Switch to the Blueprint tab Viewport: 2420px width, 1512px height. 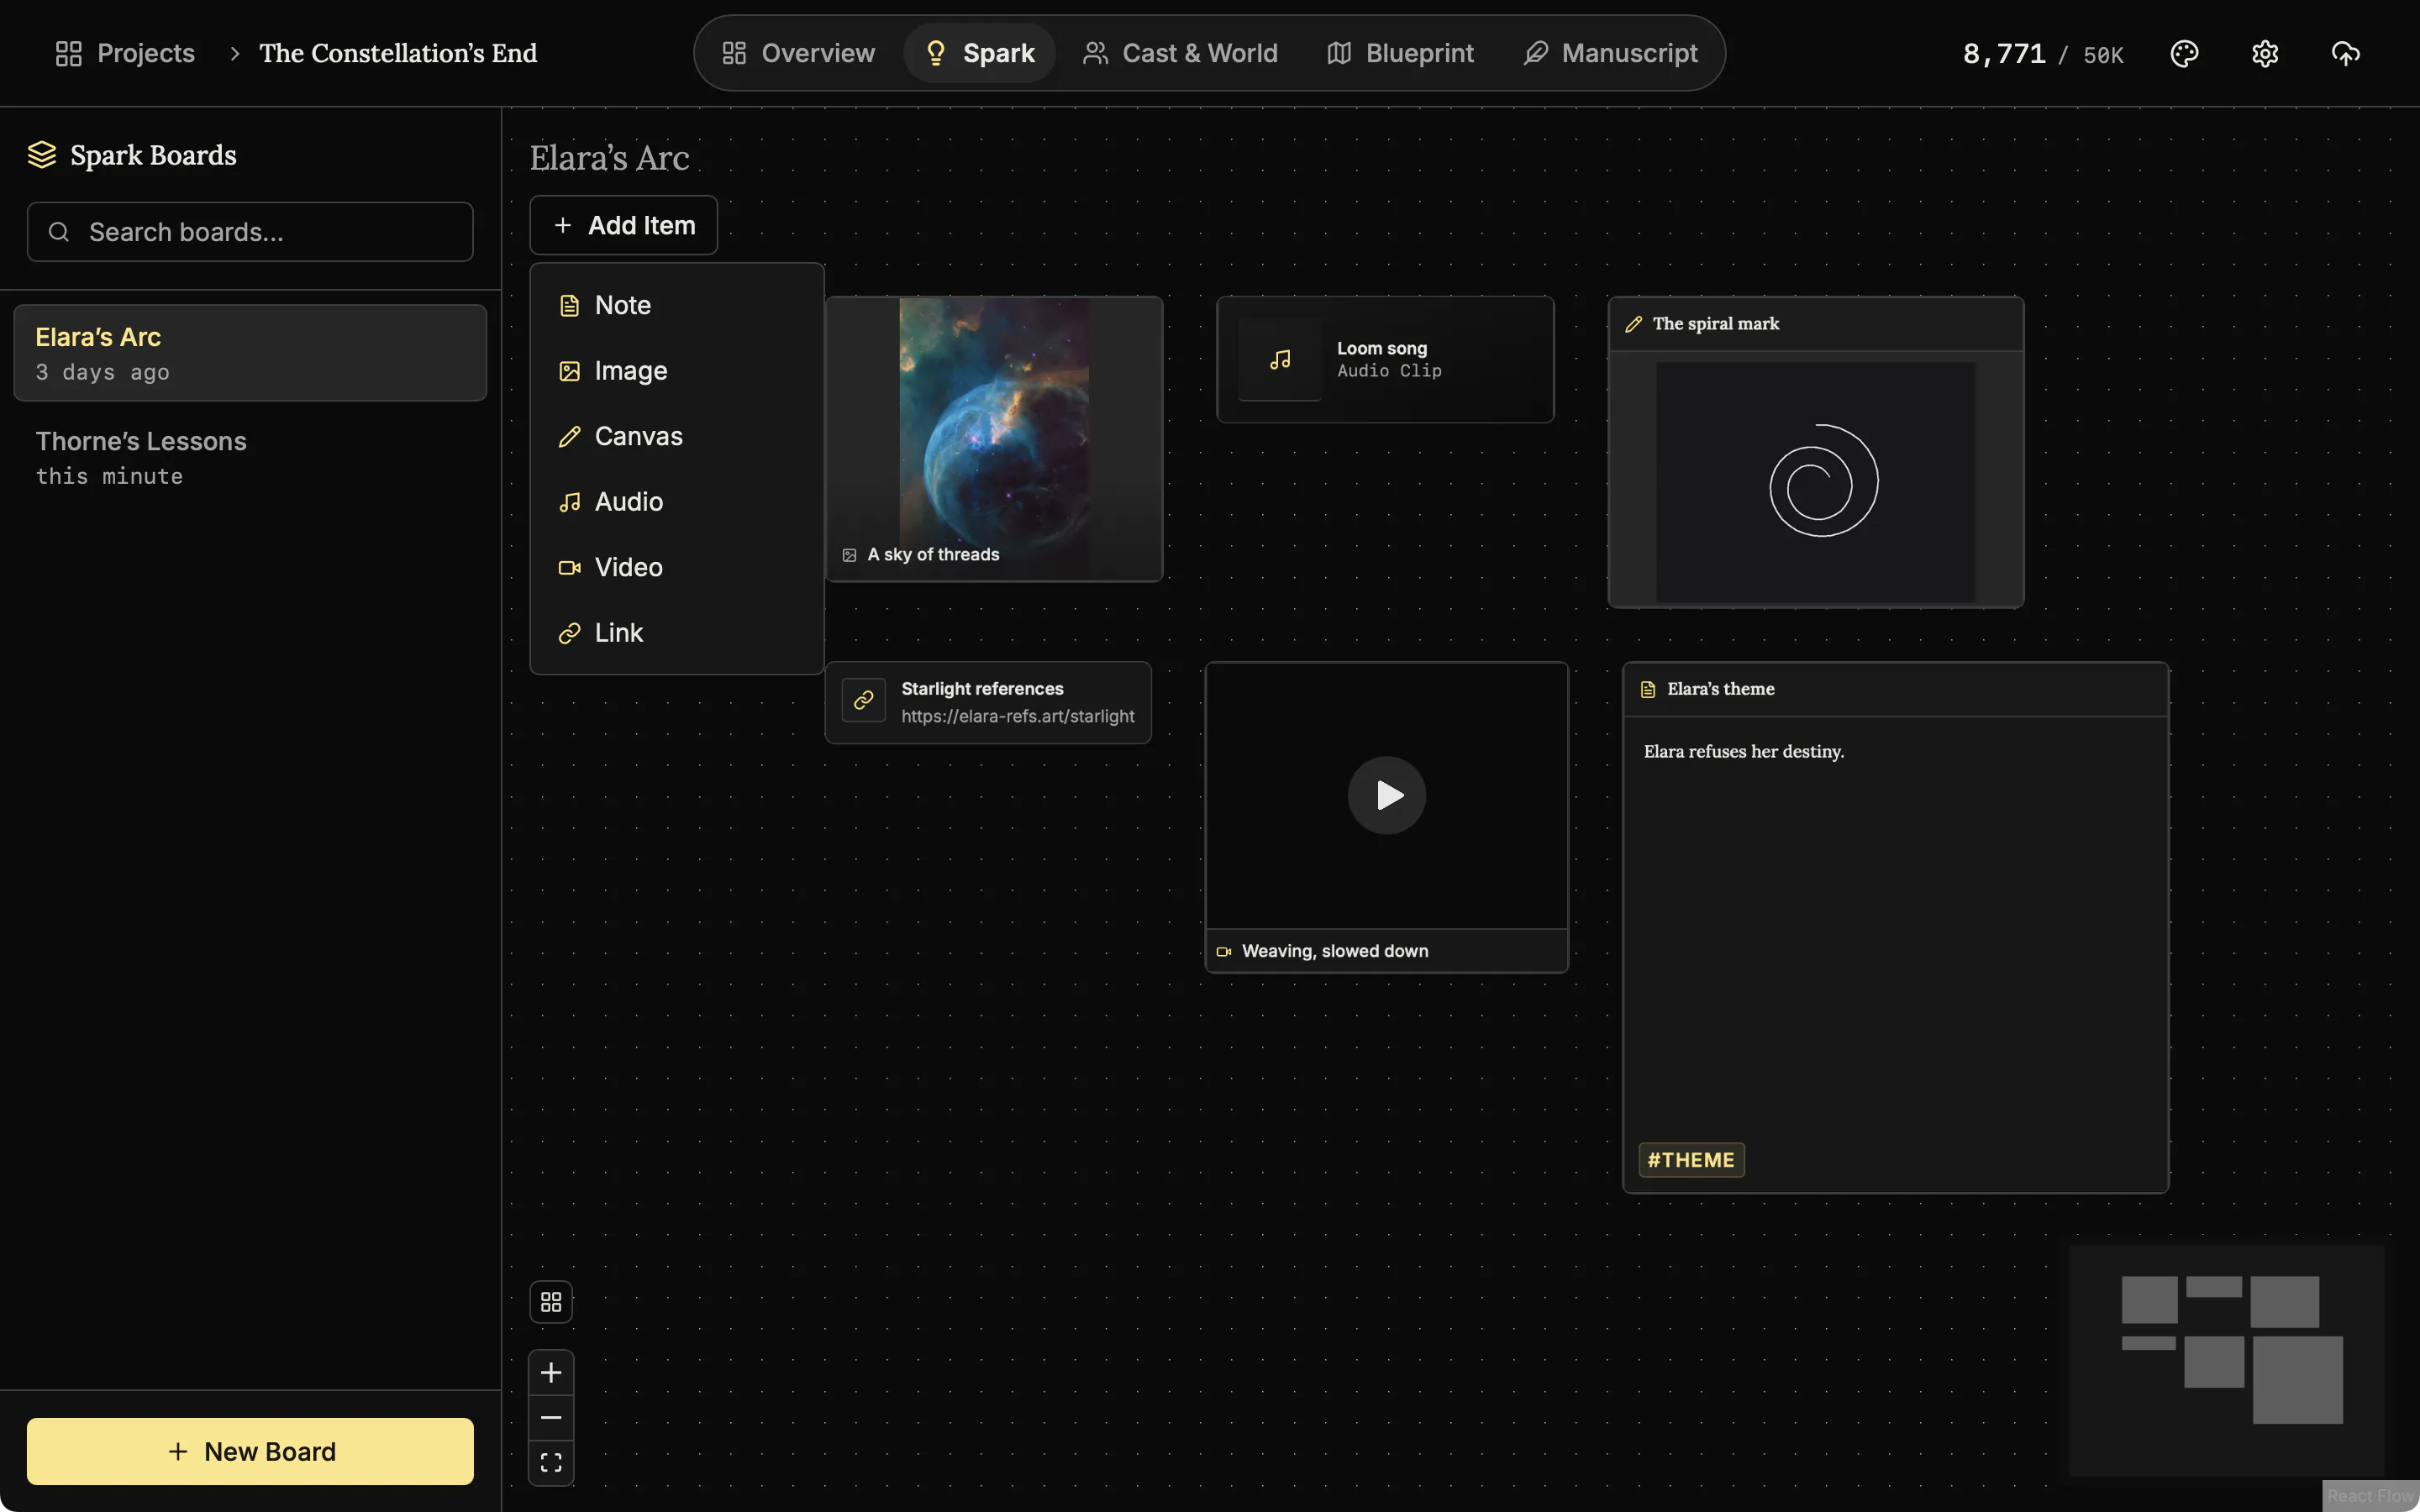tap(1400, 53)
